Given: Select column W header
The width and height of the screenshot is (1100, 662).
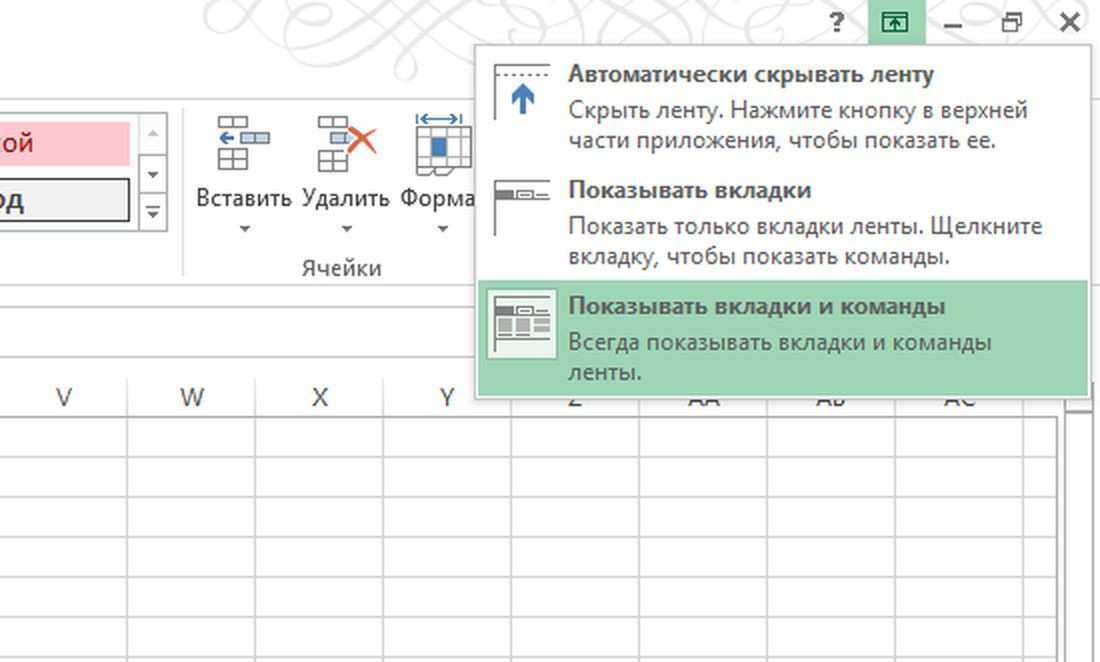Looking at the screenshot, I should tap(192, 397).
